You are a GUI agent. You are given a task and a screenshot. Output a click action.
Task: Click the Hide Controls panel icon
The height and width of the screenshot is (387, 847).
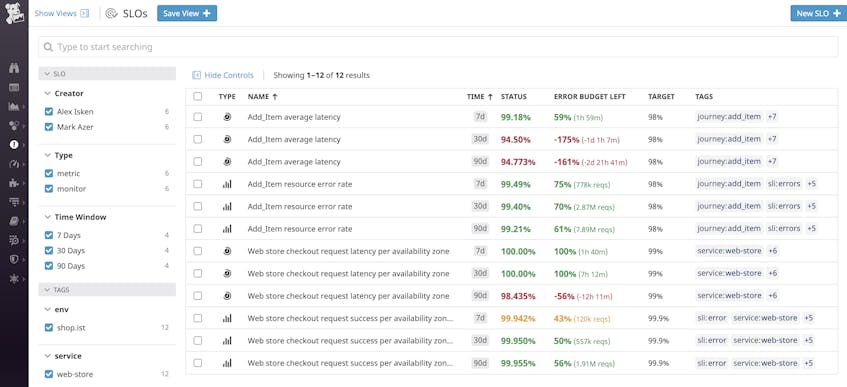point(197,75)
